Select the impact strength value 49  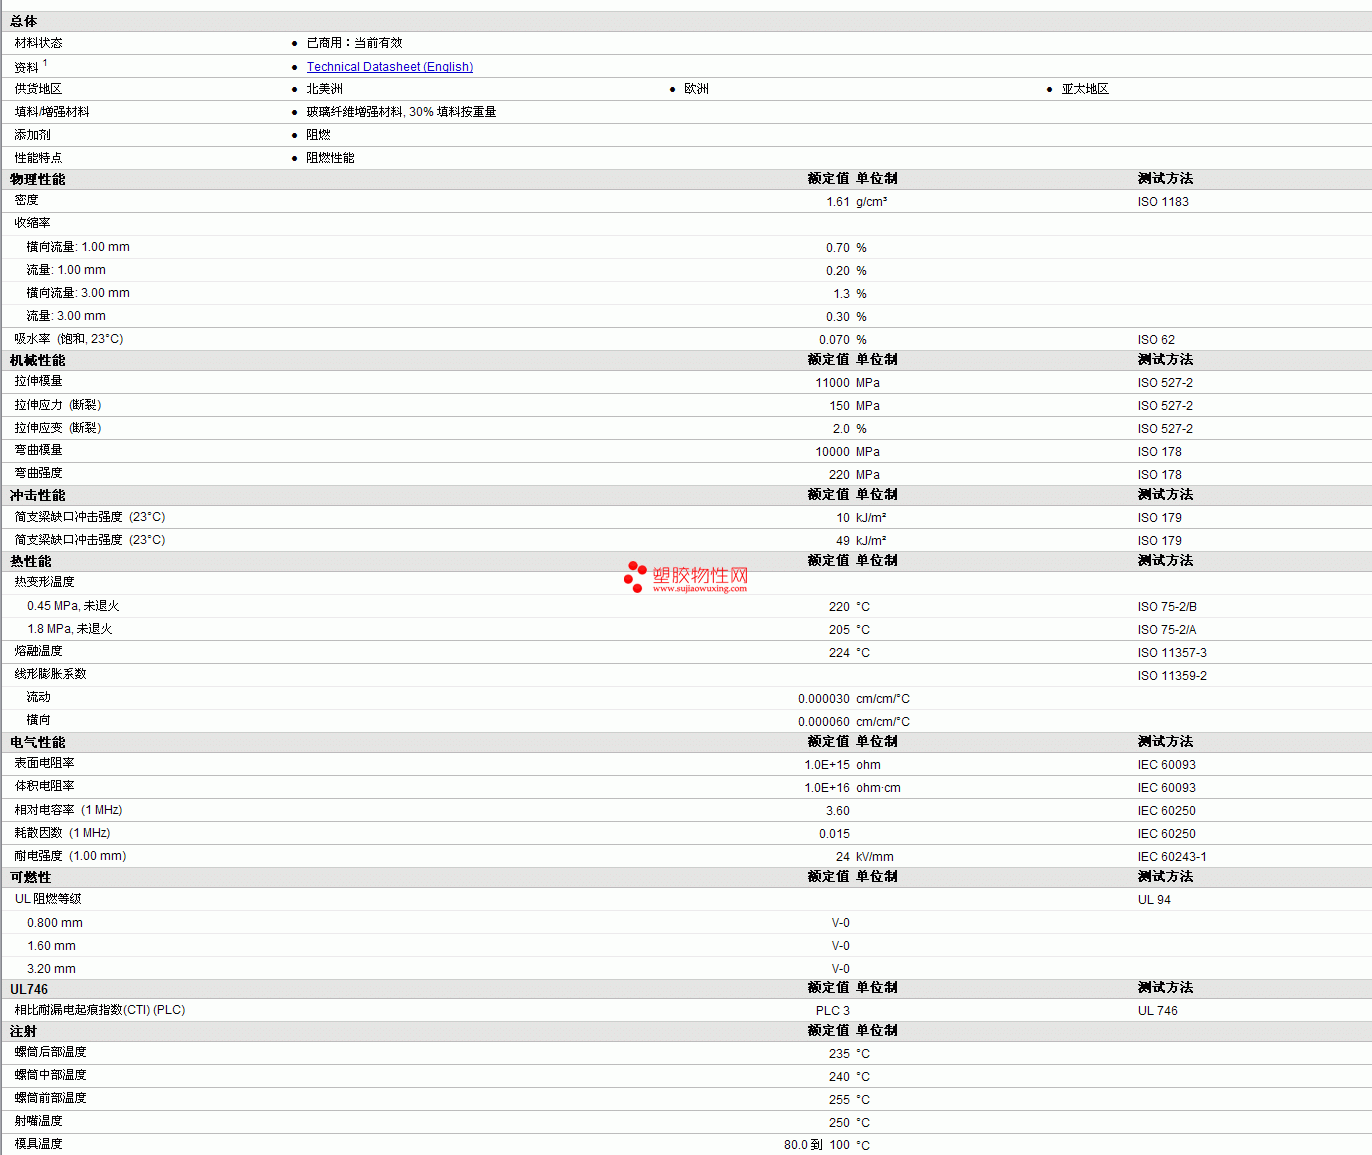pyautogui.click(x=843, y=541)
